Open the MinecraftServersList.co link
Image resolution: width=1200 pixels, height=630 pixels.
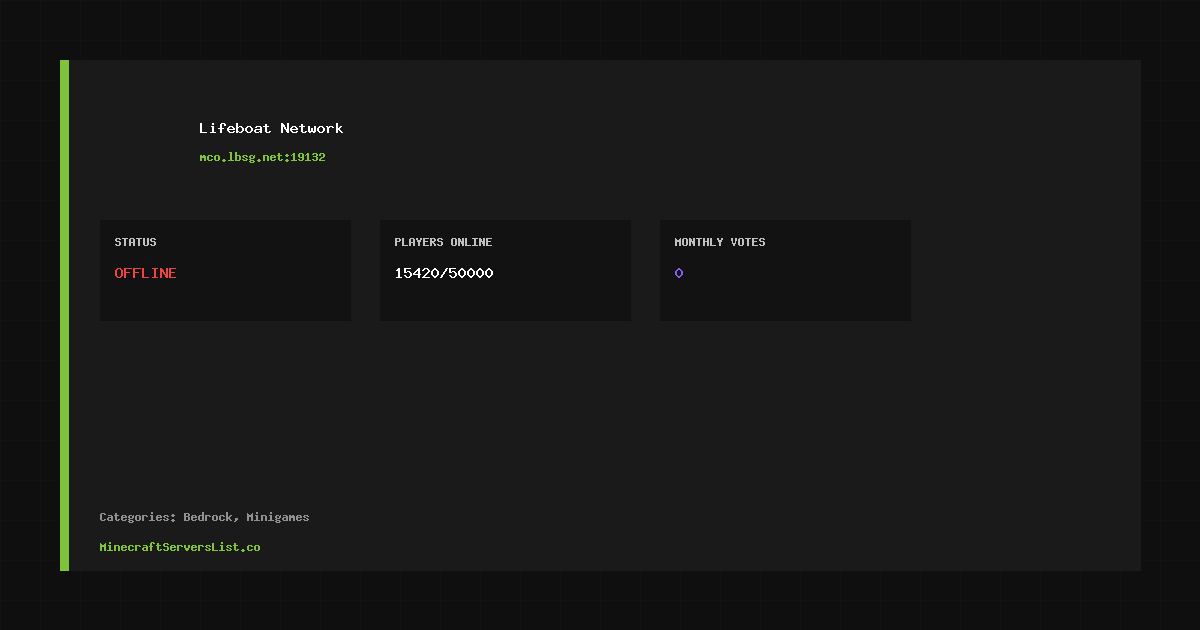click(x=180, y=547)
